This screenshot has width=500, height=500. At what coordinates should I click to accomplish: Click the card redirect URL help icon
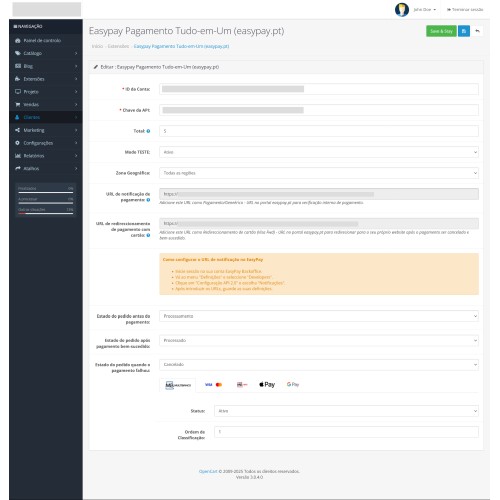[x=148, y=235]
